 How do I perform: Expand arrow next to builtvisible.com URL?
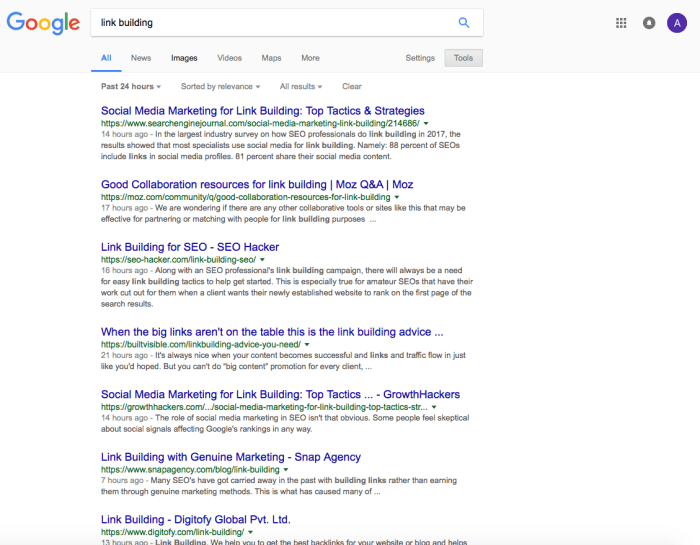(x=307, y=344)
